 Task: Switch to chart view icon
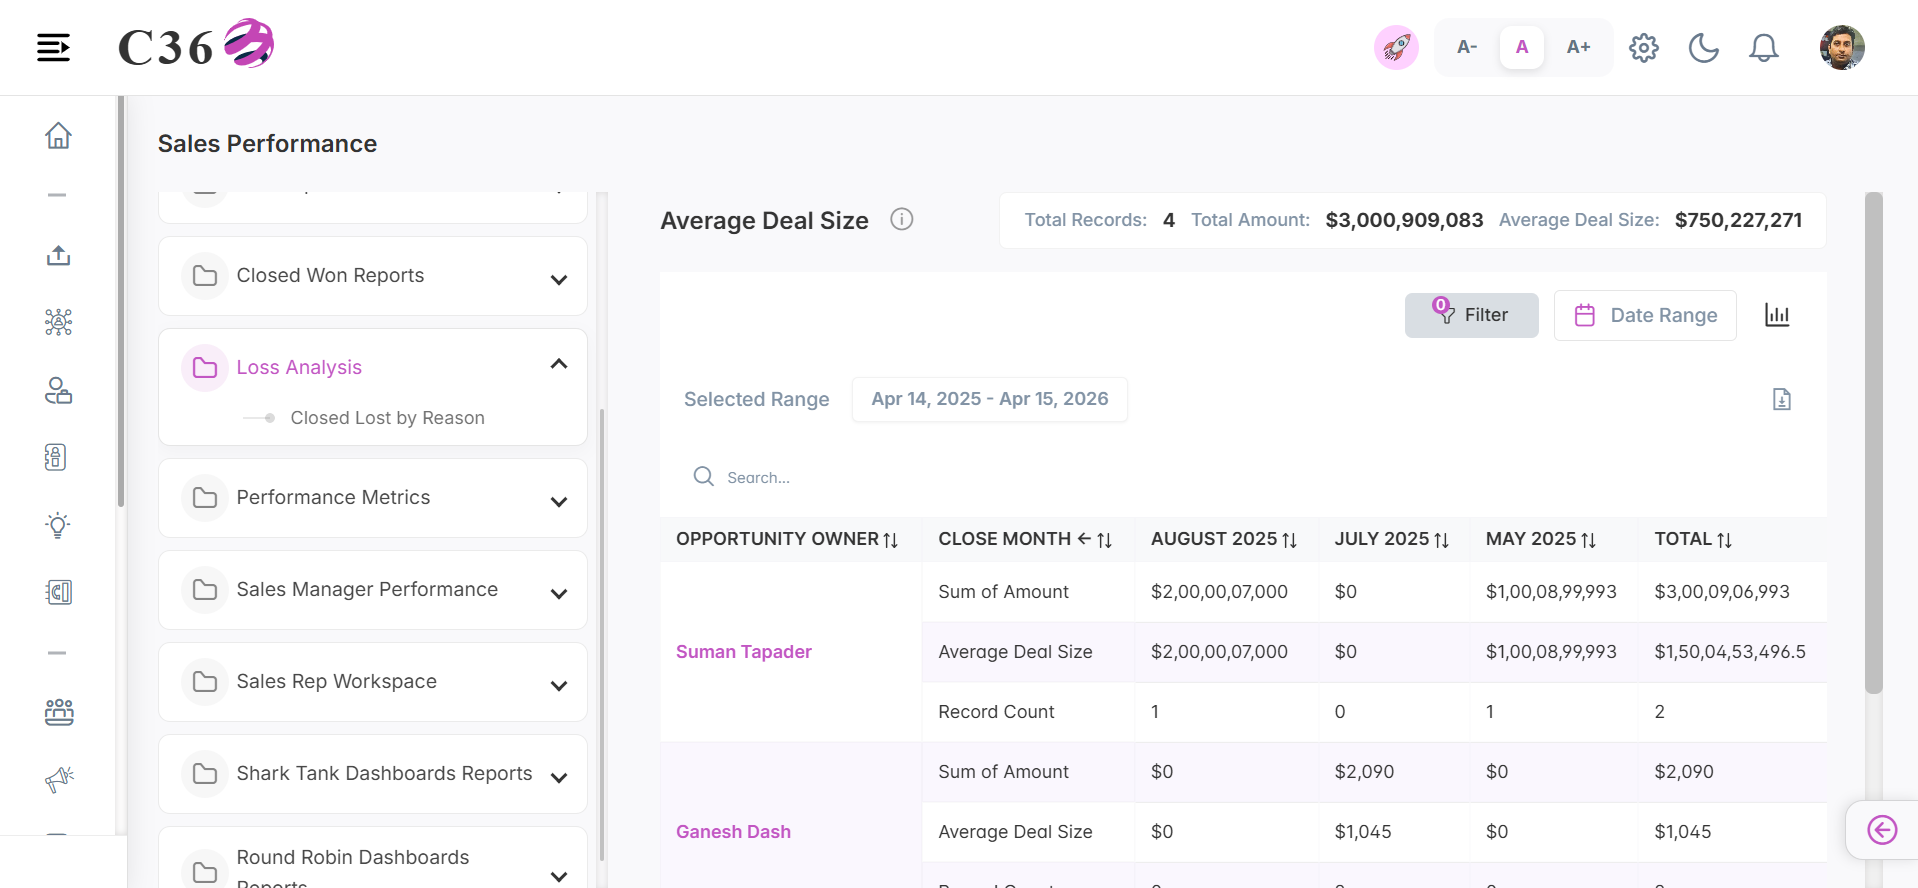[x=1777, y=315]
